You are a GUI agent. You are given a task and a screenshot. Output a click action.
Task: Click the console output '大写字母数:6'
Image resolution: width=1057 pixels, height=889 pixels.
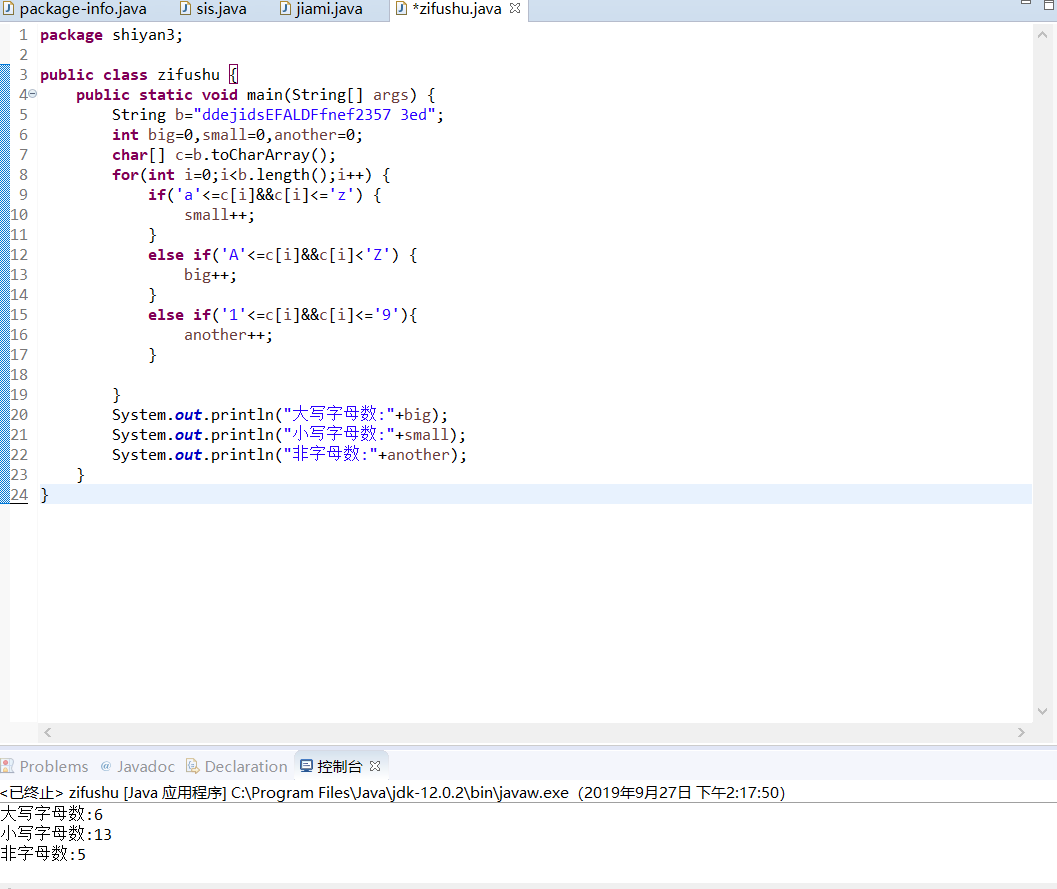[52, 814]
